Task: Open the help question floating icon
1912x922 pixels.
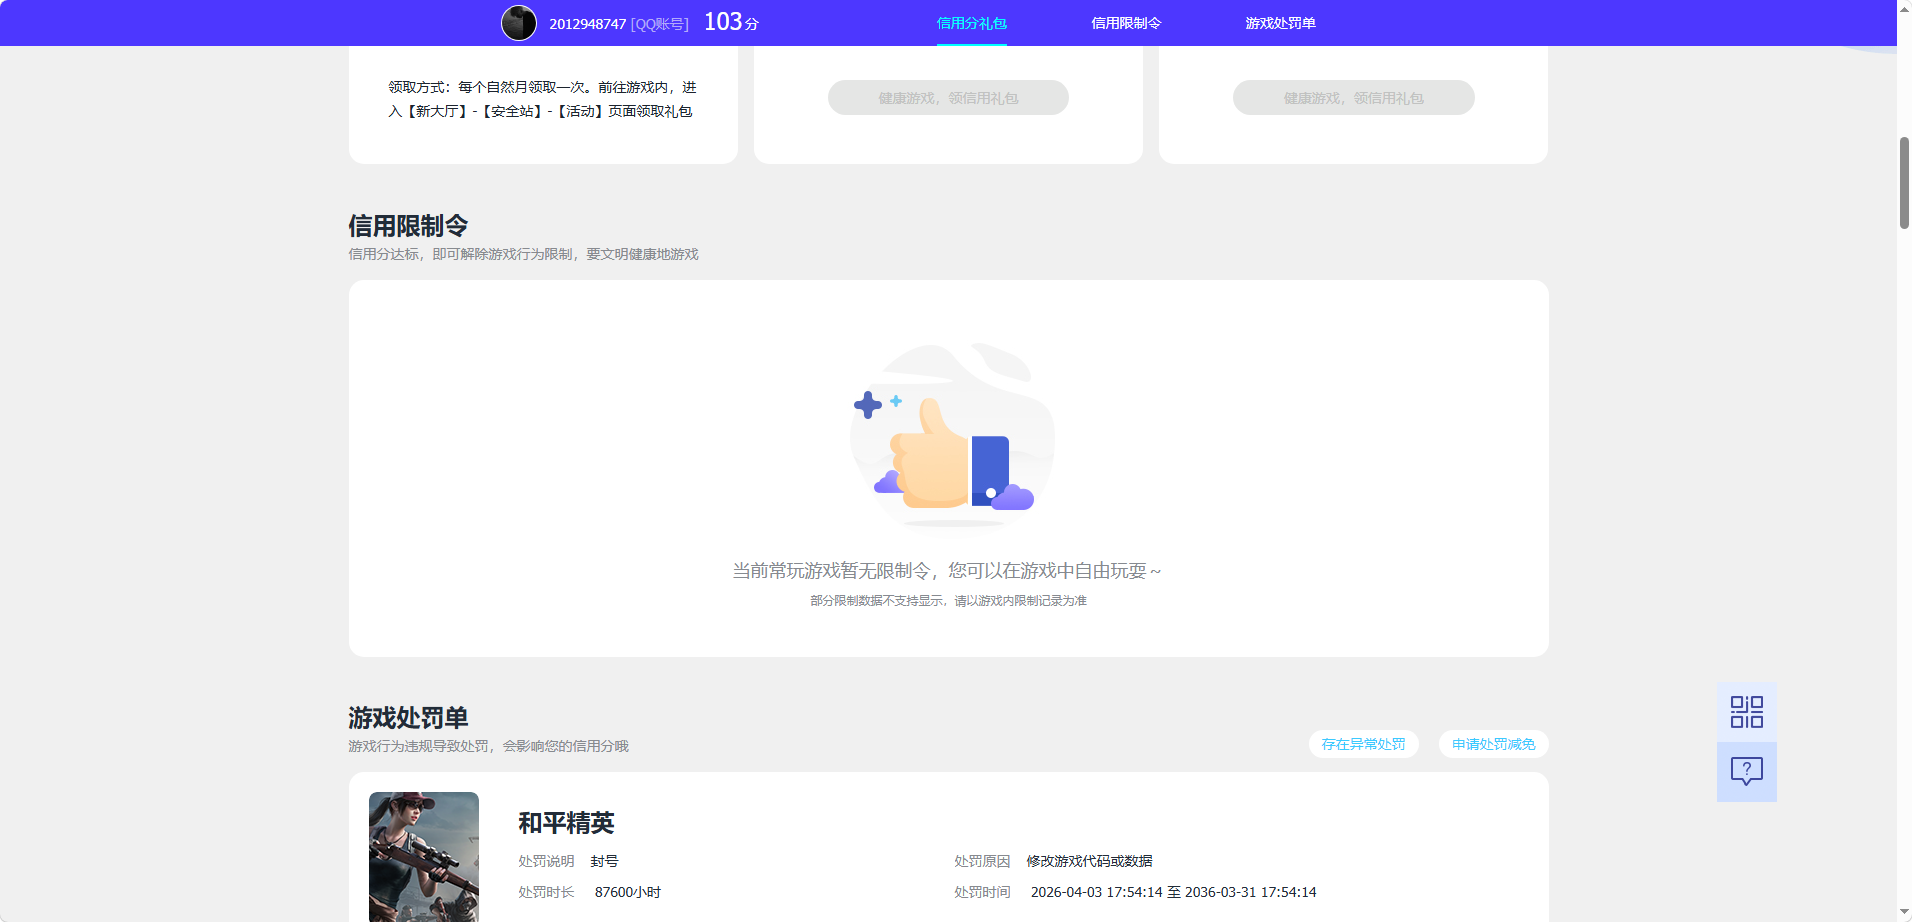Action: click(x=1746, y=771)
